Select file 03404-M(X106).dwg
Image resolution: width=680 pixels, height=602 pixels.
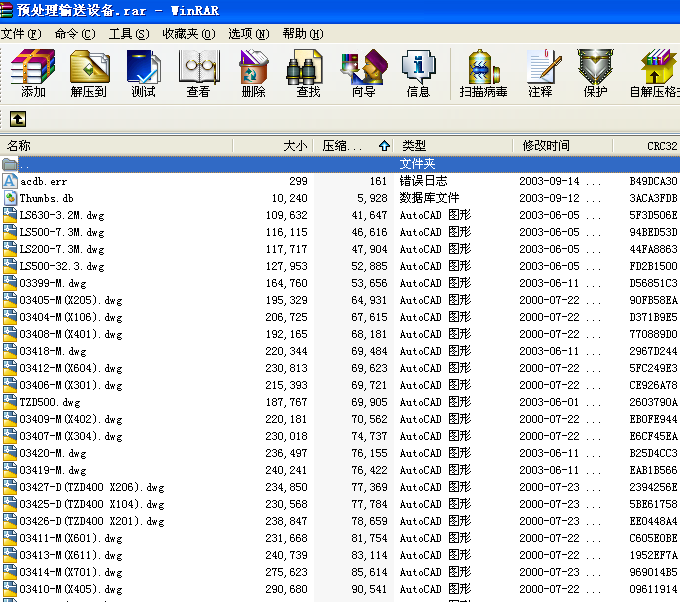pyautogui.click(x=71, y=317)
